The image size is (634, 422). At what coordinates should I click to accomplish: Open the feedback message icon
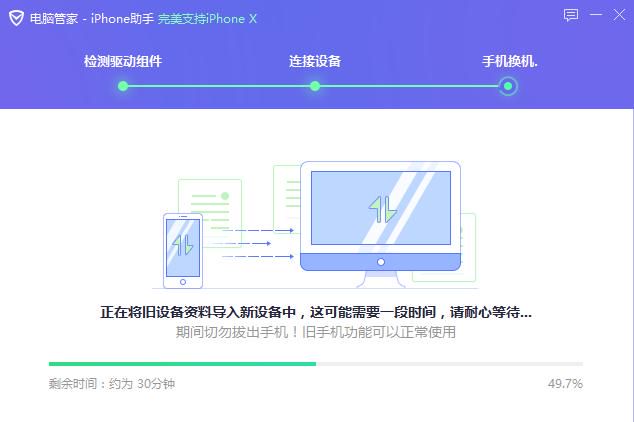point(571,15)
